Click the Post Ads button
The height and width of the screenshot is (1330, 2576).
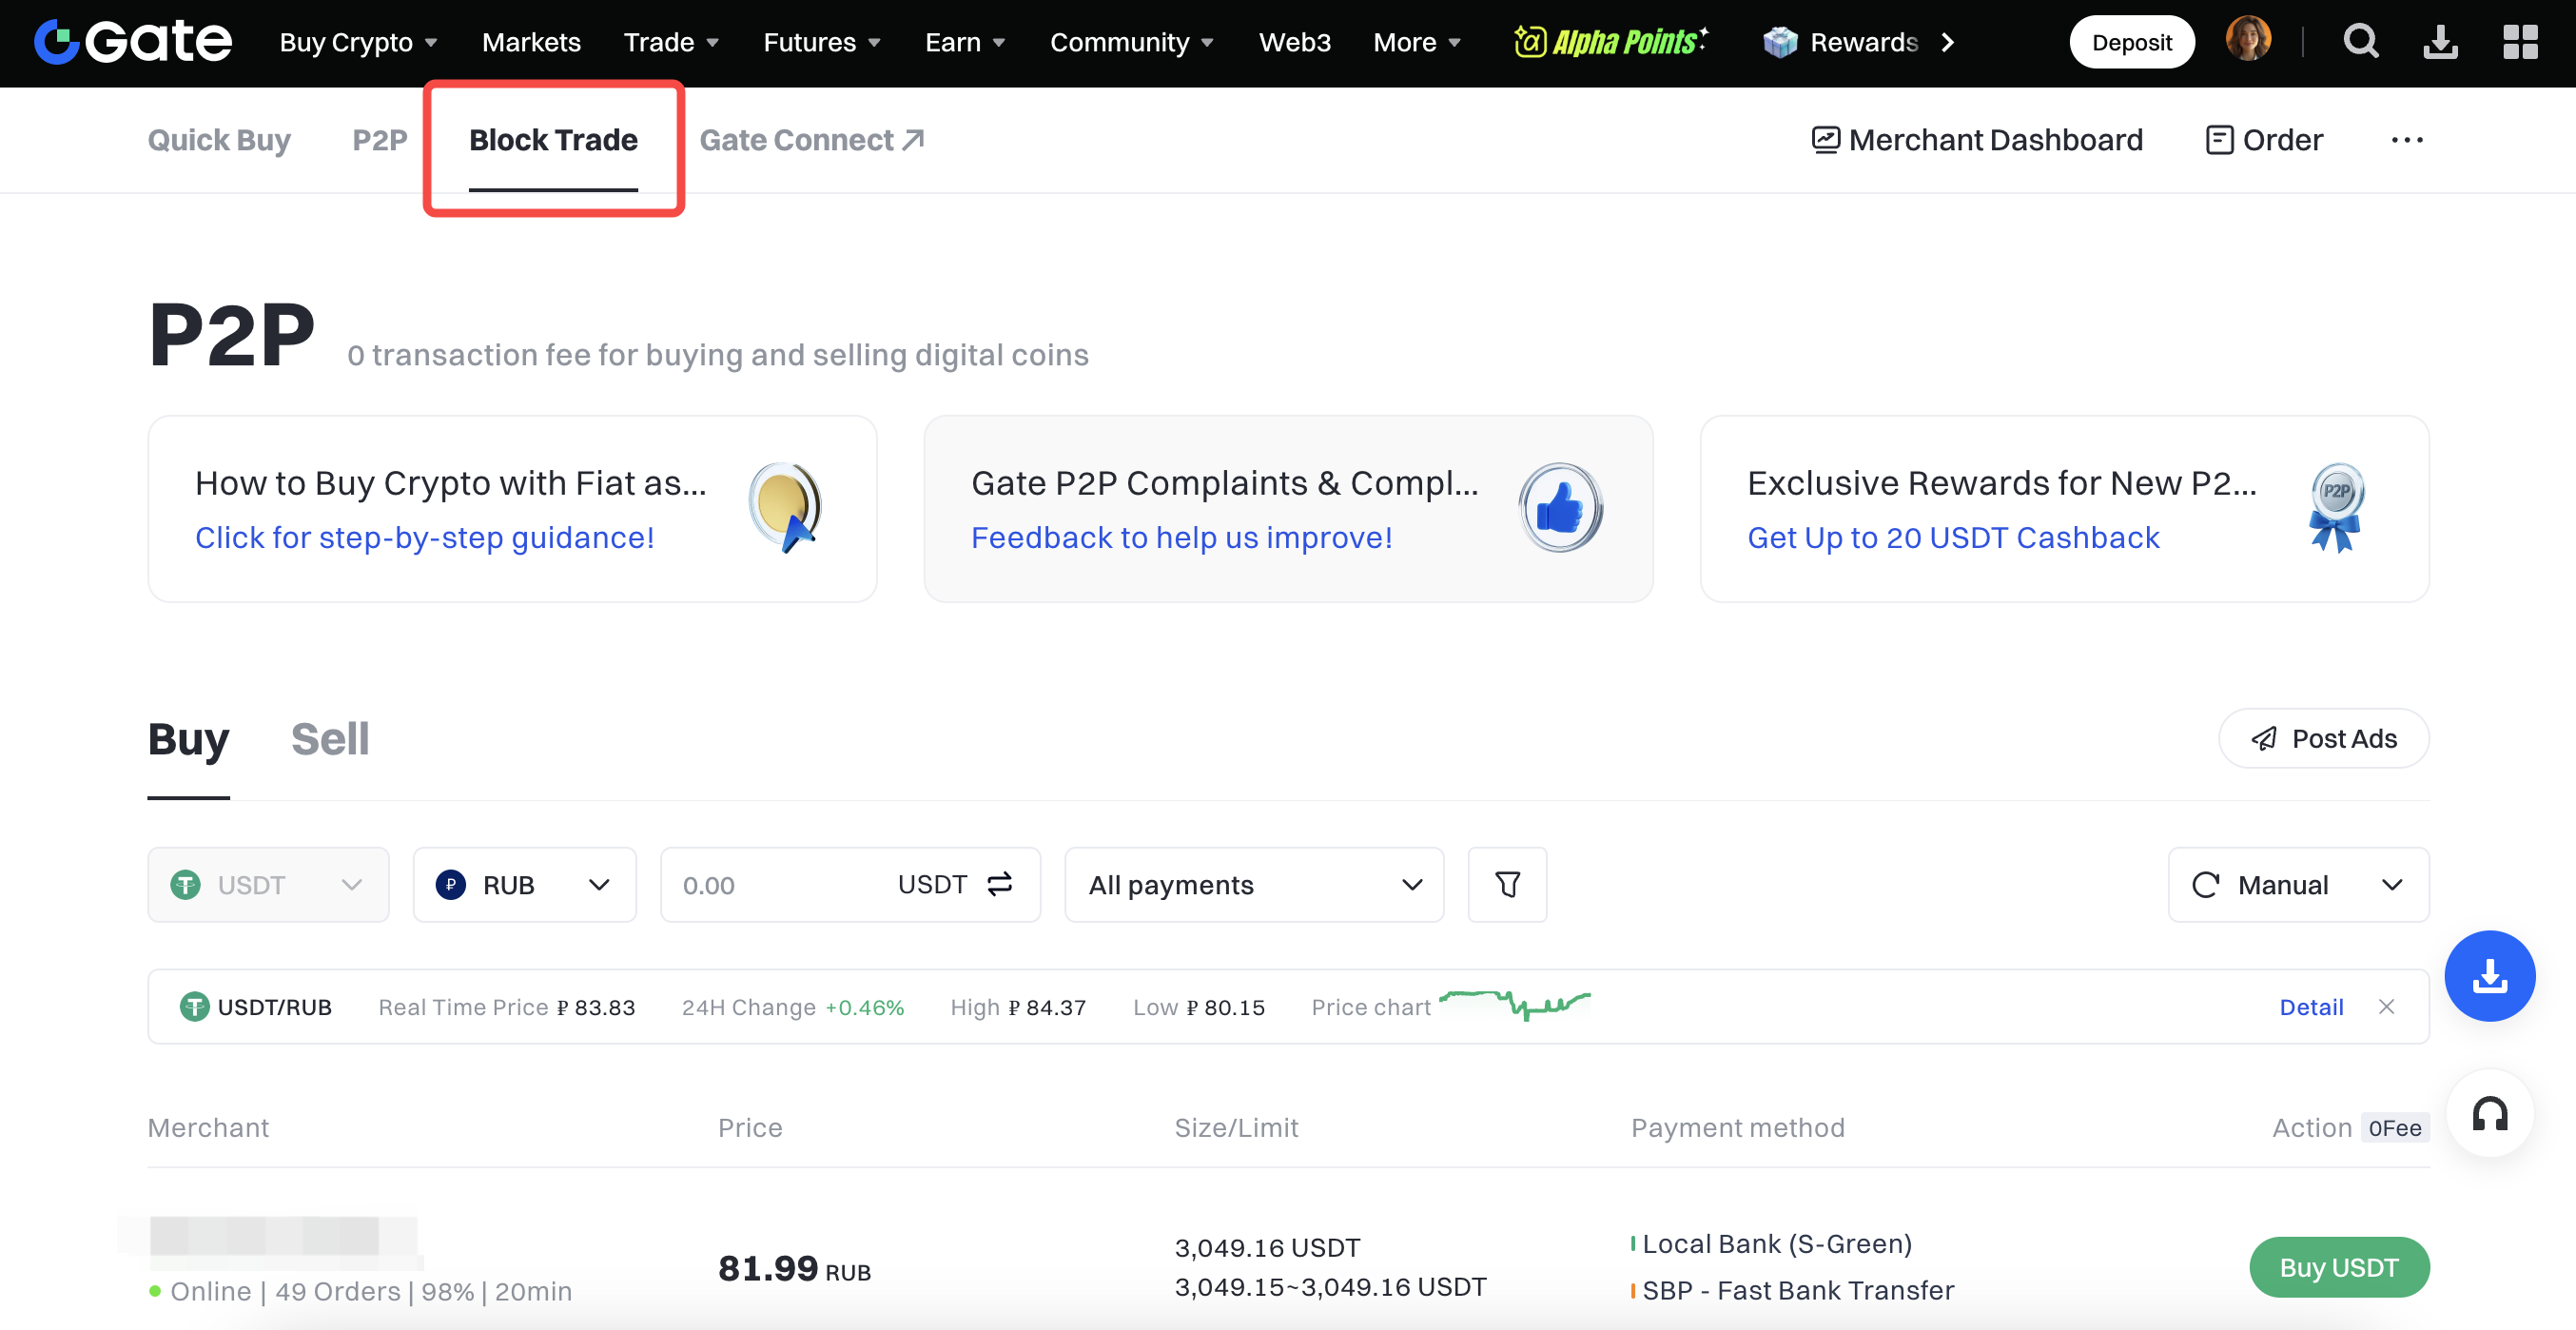coord(2323,739)
